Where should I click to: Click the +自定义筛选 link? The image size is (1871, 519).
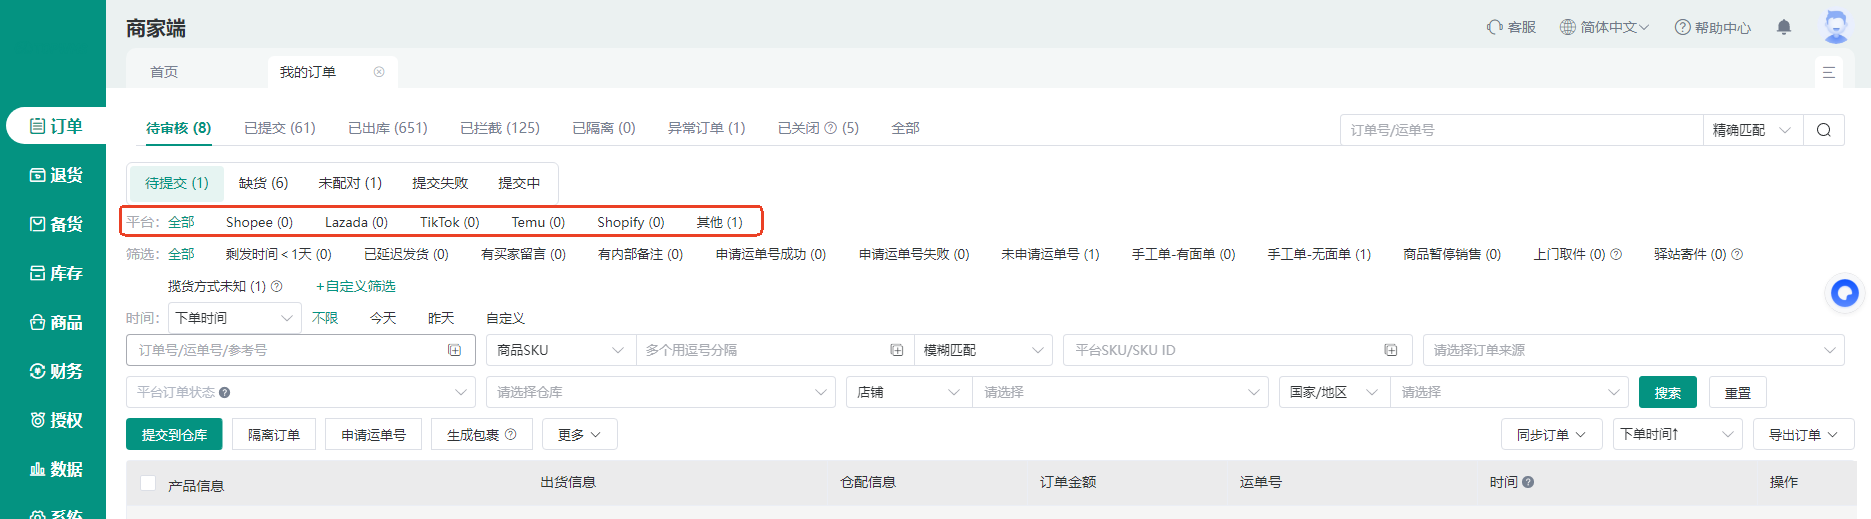pyautogui.click(x=355, y=286)
